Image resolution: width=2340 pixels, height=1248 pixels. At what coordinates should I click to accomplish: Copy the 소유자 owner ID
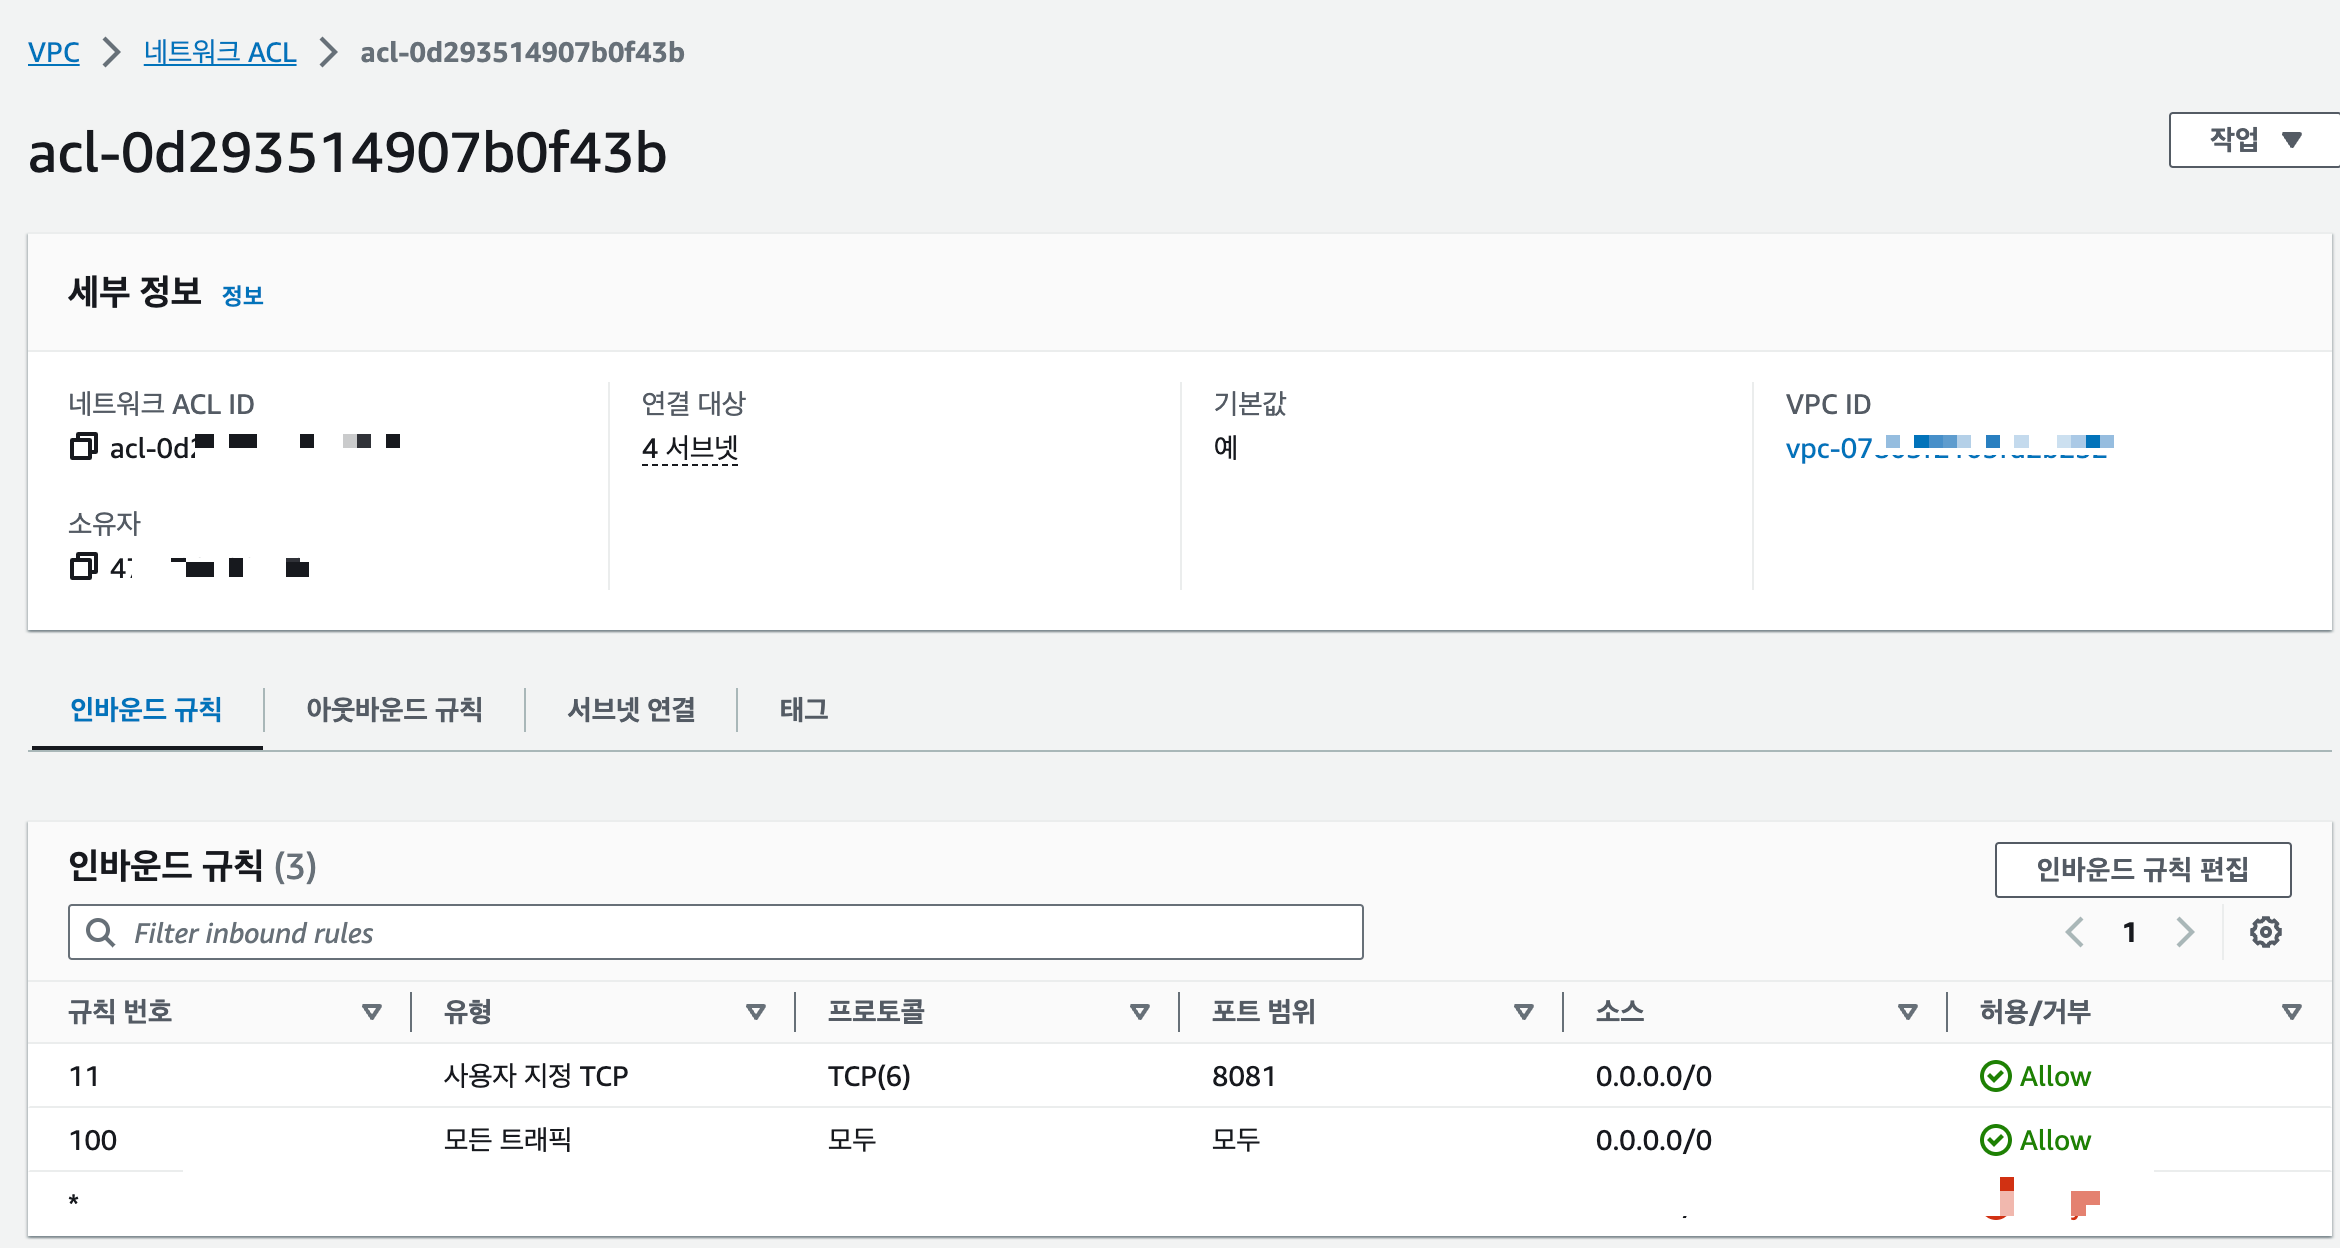click(x=84, y=568)
